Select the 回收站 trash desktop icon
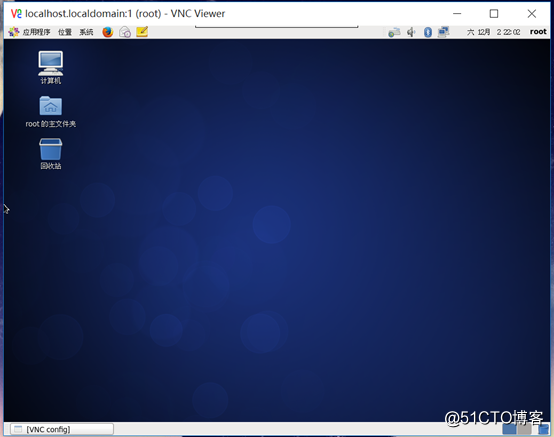The image size is (554, 437). coord(51,154)
